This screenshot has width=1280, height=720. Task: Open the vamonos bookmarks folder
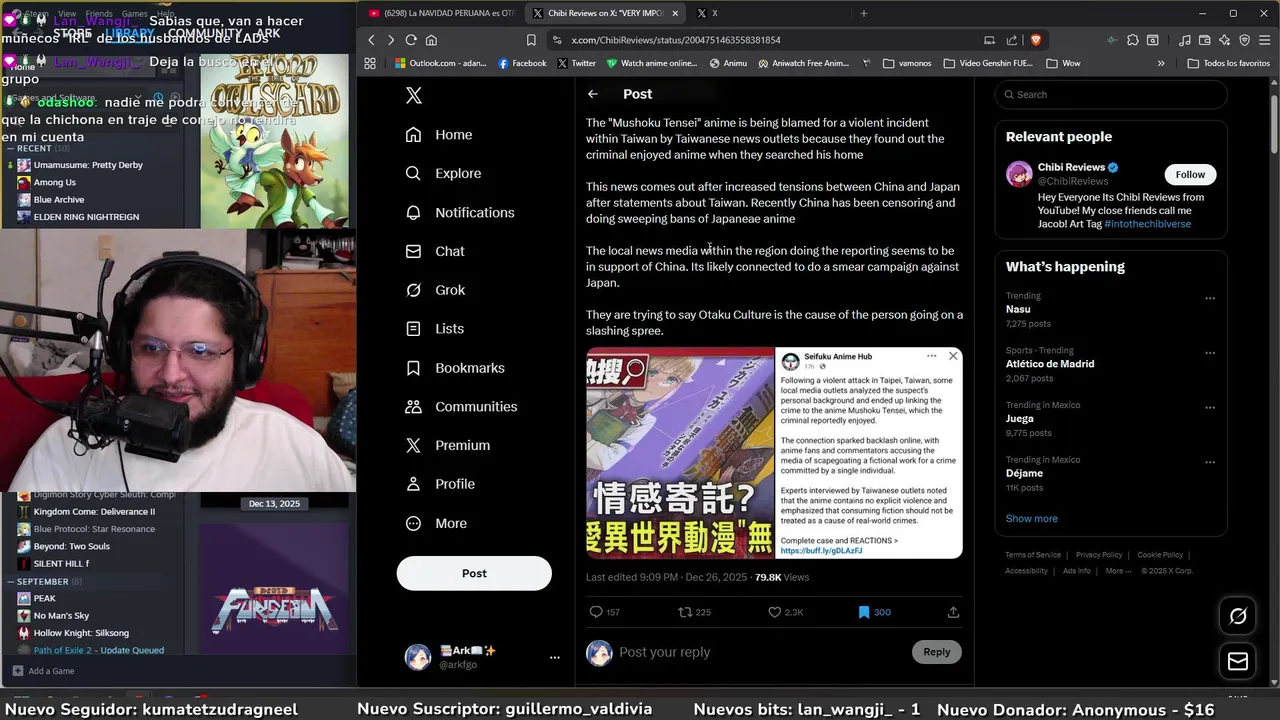pos(907,63)
